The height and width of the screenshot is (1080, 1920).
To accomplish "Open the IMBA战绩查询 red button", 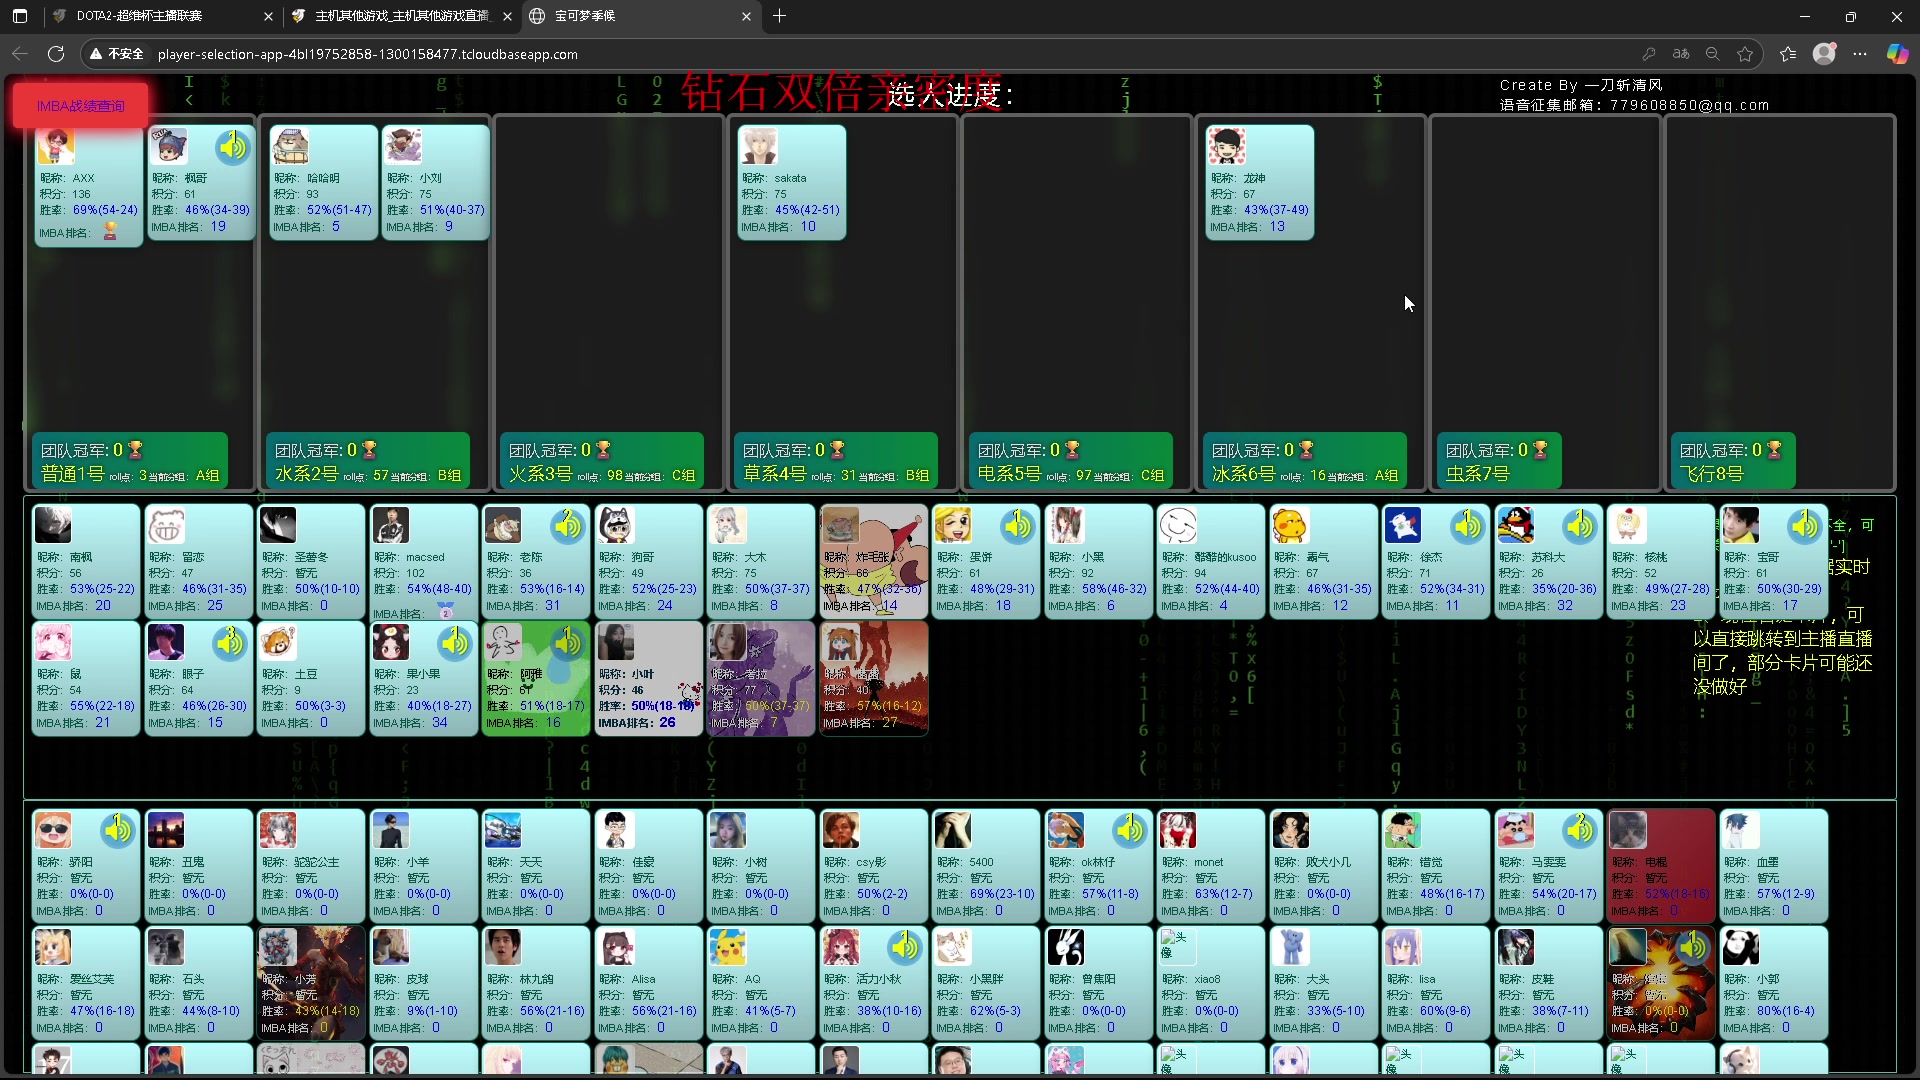I will (x=81, y=106).
